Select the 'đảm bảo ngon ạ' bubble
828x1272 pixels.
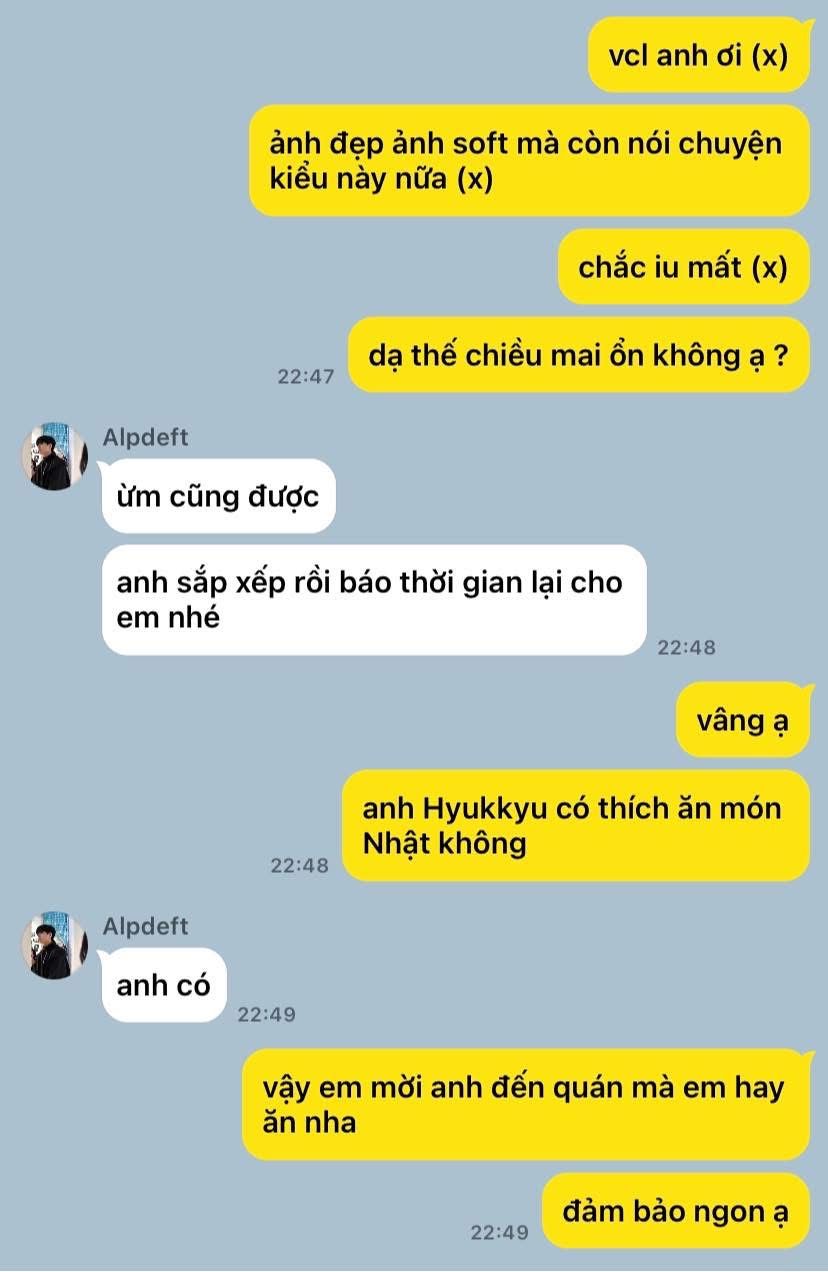[676, 1211]
